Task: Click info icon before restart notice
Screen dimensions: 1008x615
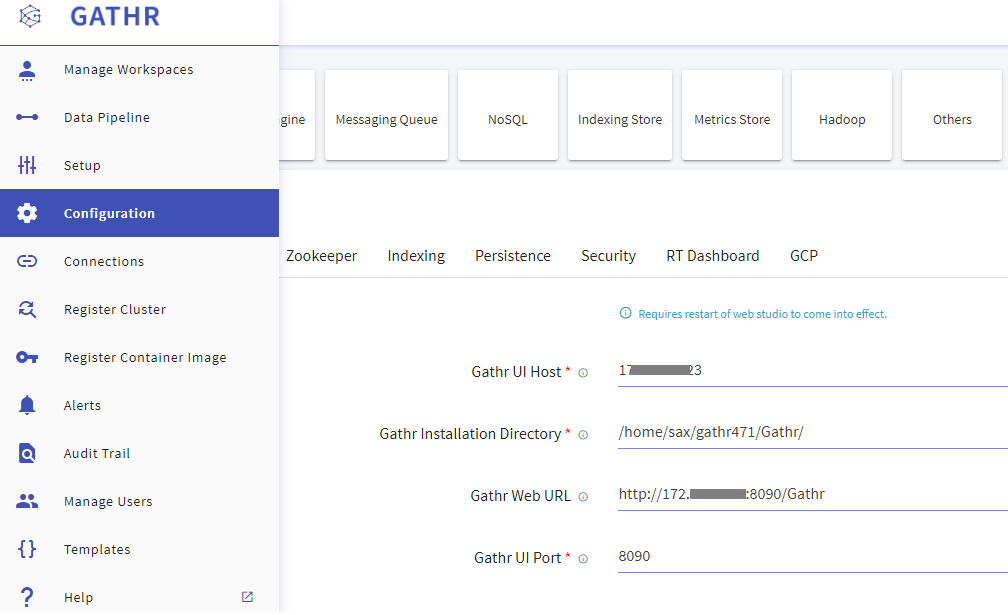Action: pyautogui.click(x=625, y=313)
